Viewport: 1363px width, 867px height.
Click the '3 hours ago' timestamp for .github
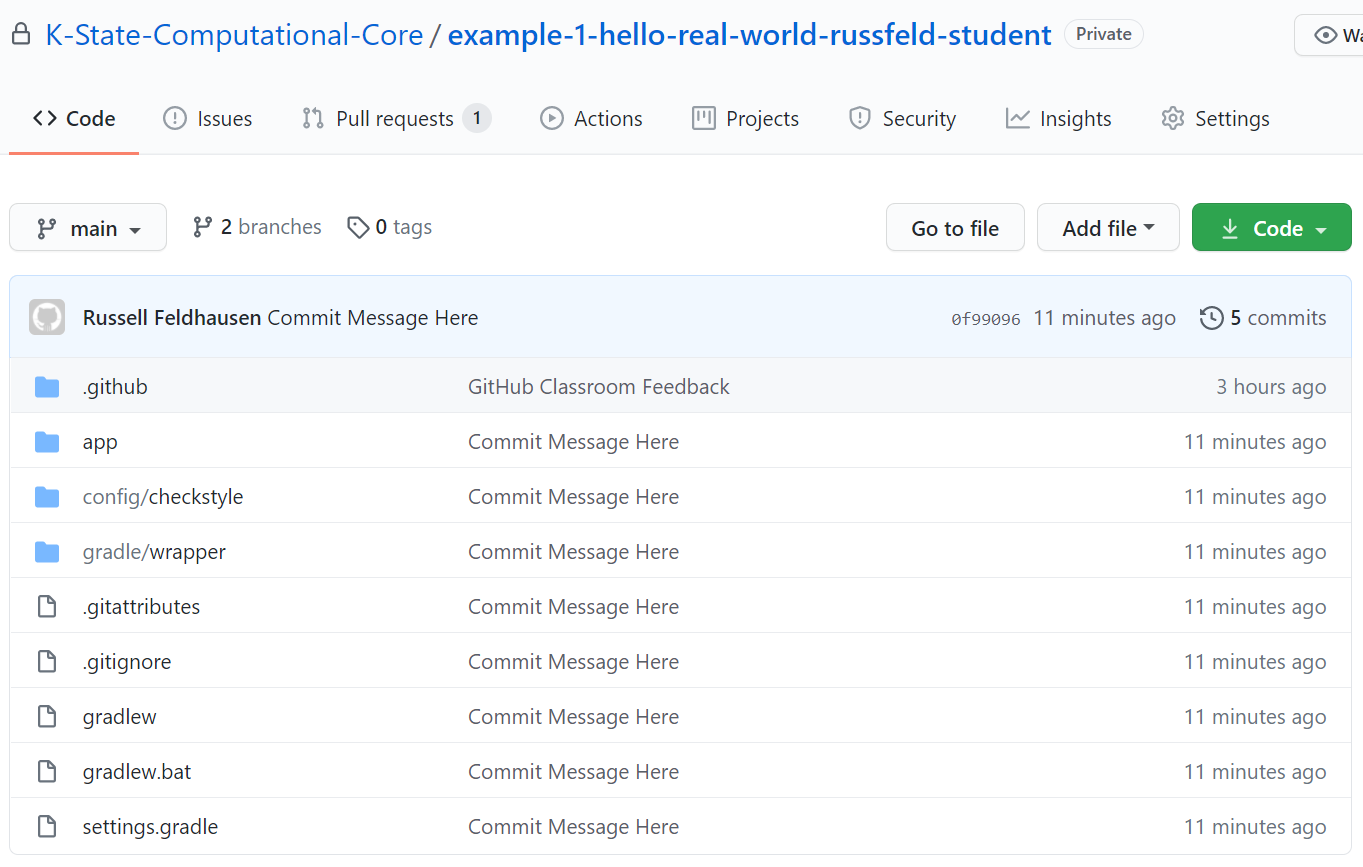tap(1271, 387)
